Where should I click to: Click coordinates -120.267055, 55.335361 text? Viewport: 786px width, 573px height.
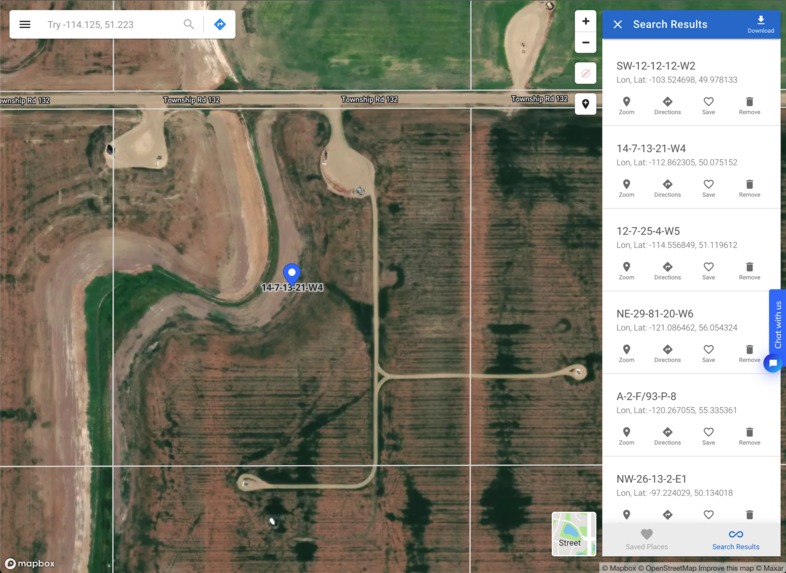pyautogui.click(x=693, y=411)
